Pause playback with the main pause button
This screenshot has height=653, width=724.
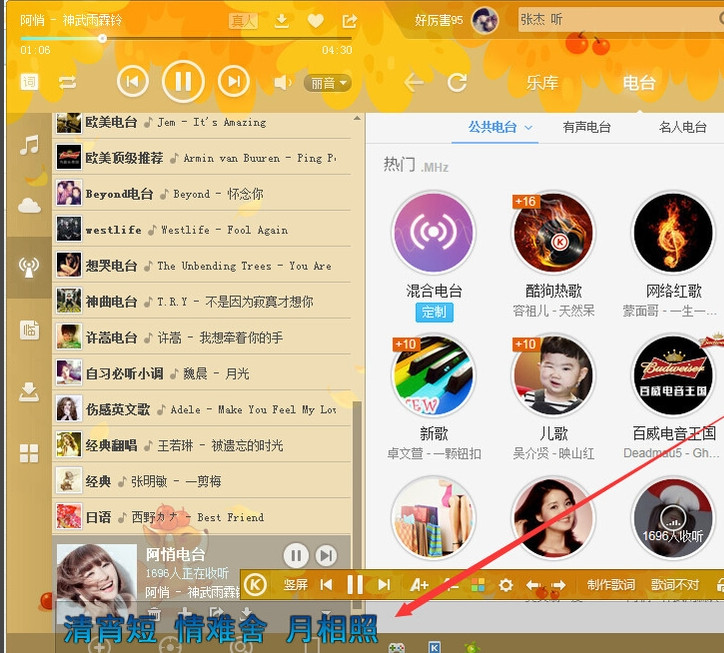click(x=183, y=82)
